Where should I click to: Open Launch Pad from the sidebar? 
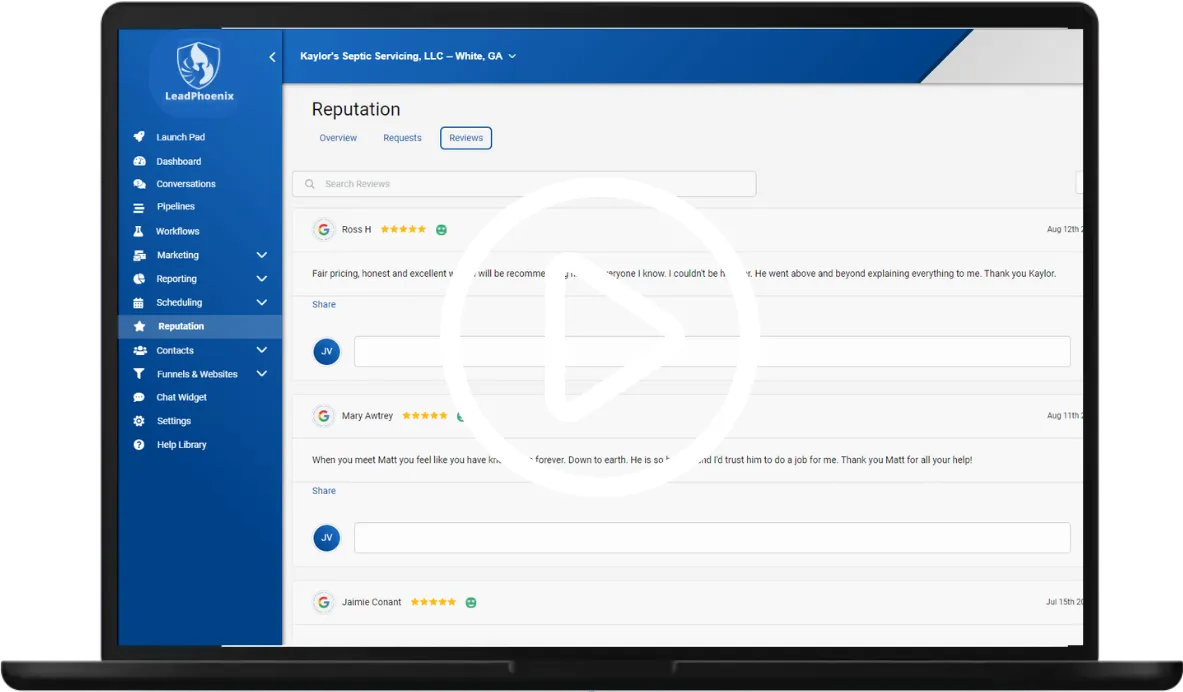[x=180, y=137]
